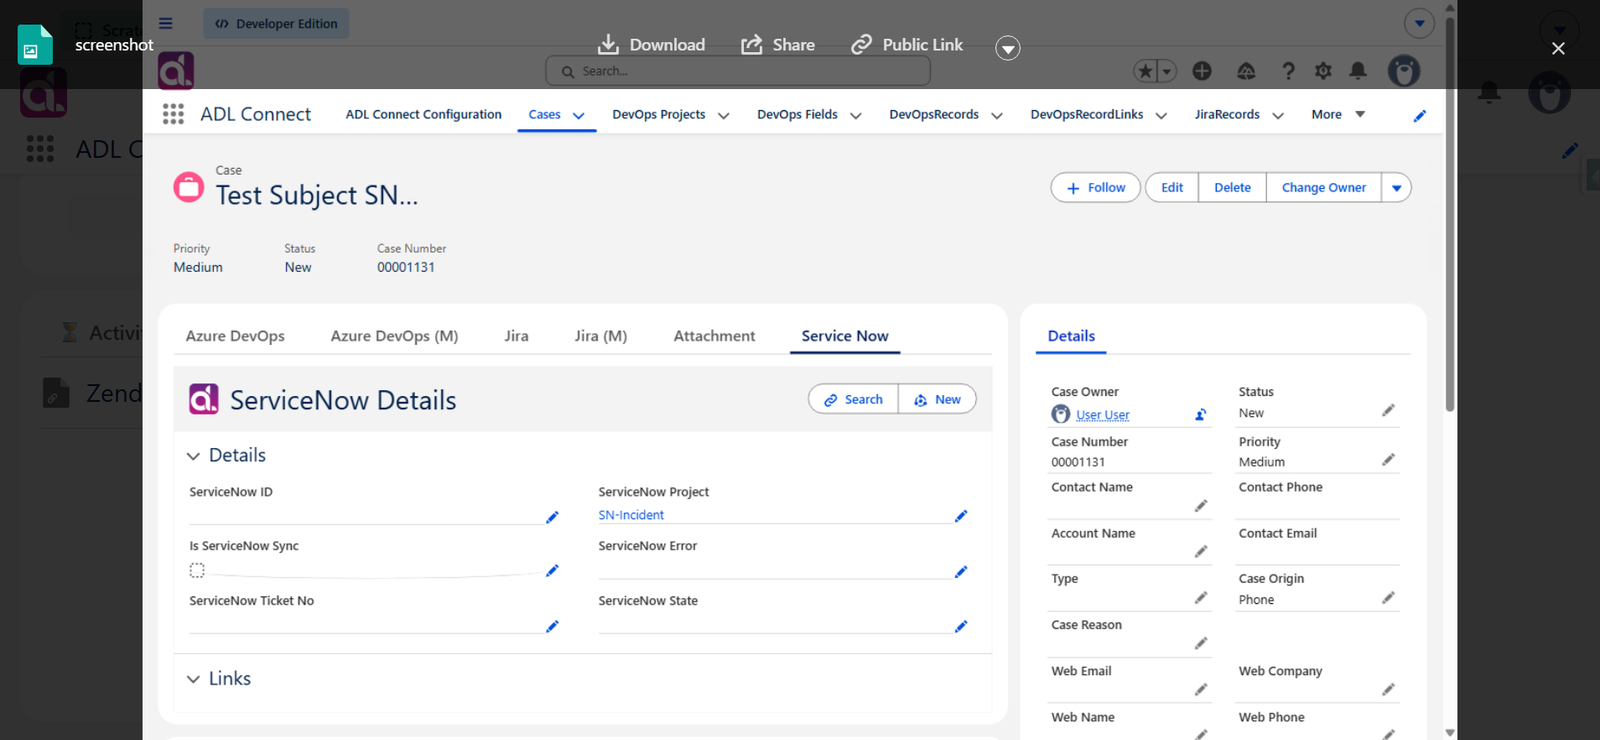Image resolution: width=1600 pixels, height=740 pixels.
Task: Open the DevOps Projects dropdown chevron
Action: 723,116
